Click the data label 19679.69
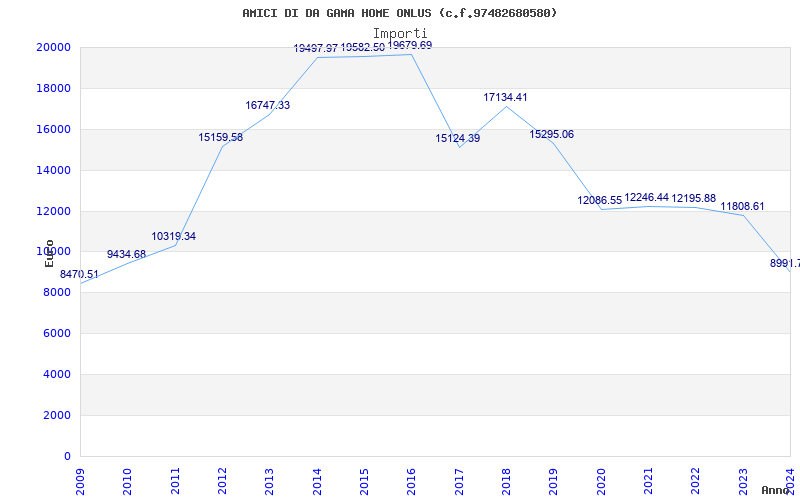This screenshot has width=800, height=500. 410,45
